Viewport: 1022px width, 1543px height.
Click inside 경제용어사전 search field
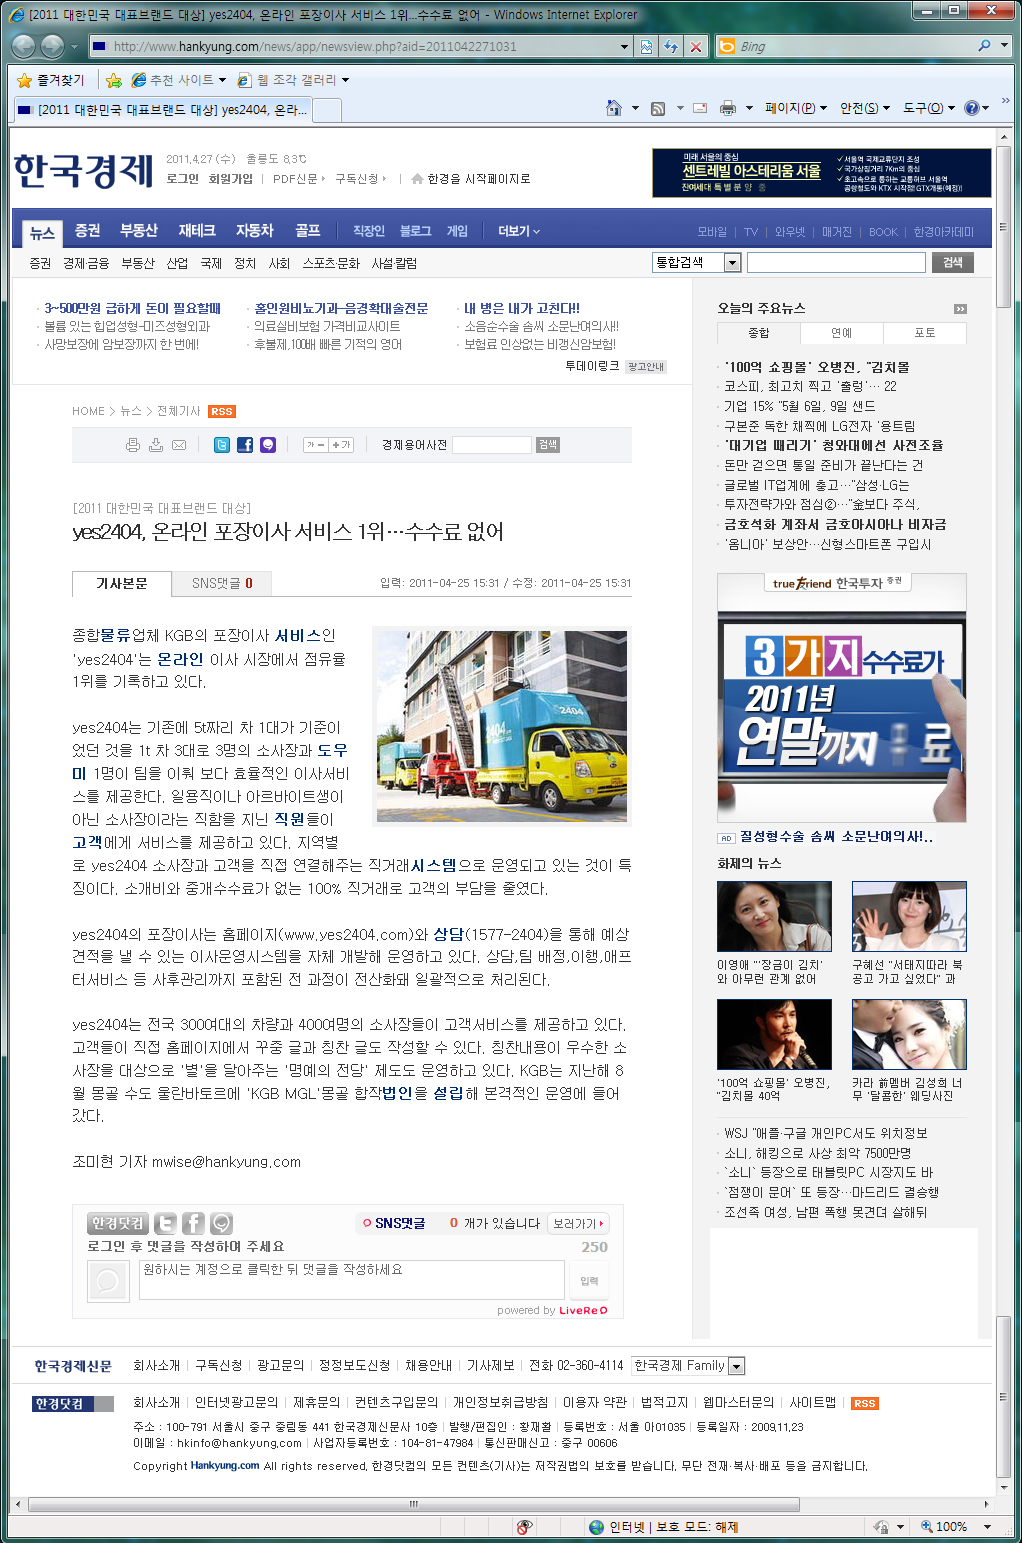pos(492,445)
